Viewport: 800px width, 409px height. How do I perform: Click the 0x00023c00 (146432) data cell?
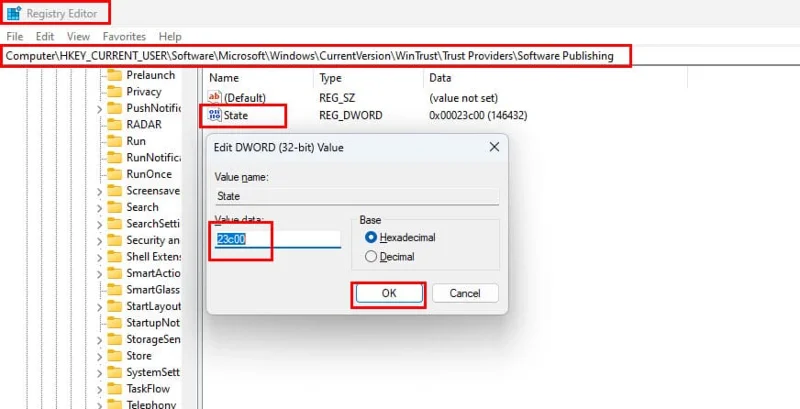(478, 116)
